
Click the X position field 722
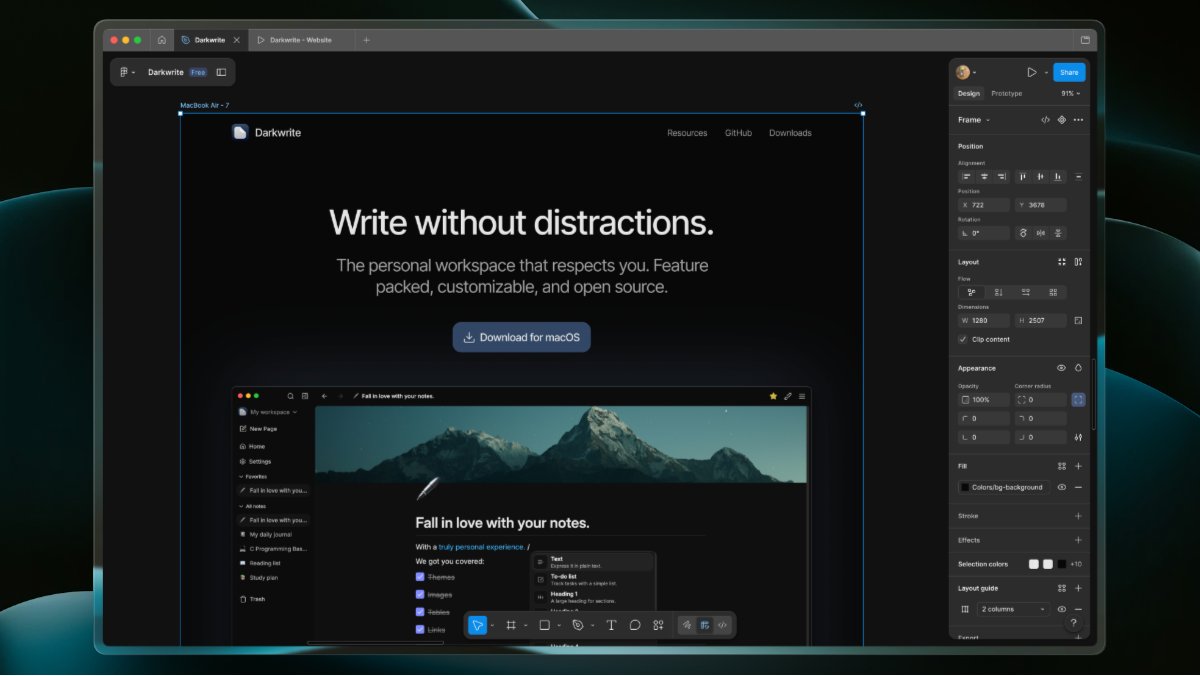pos(984,205)
